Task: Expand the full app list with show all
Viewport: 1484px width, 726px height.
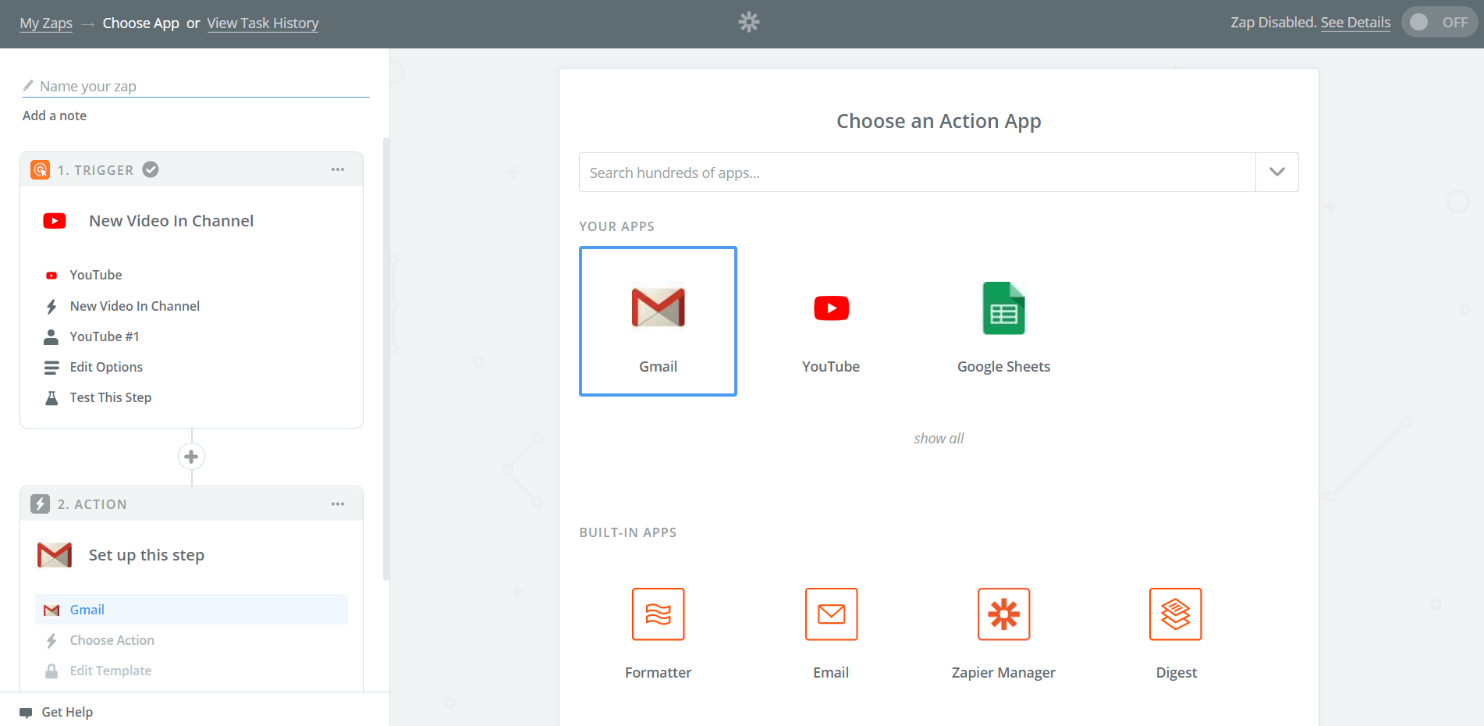Action: click(938, 438)
